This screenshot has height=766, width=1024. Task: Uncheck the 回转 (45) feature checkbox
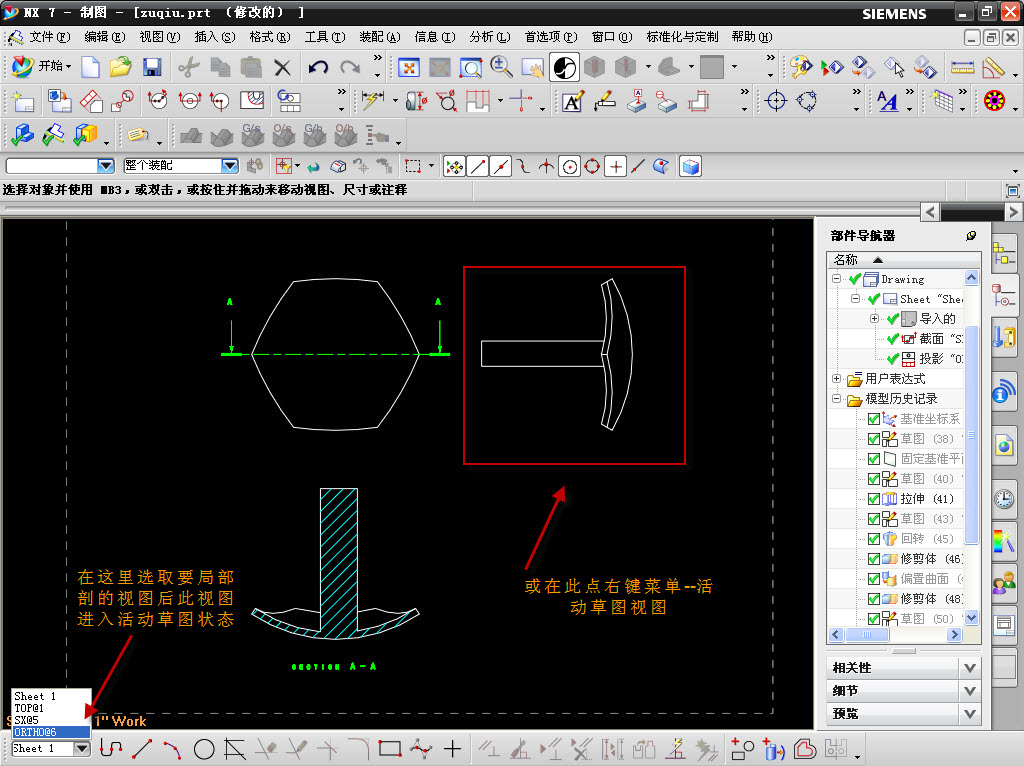[874, 539]
